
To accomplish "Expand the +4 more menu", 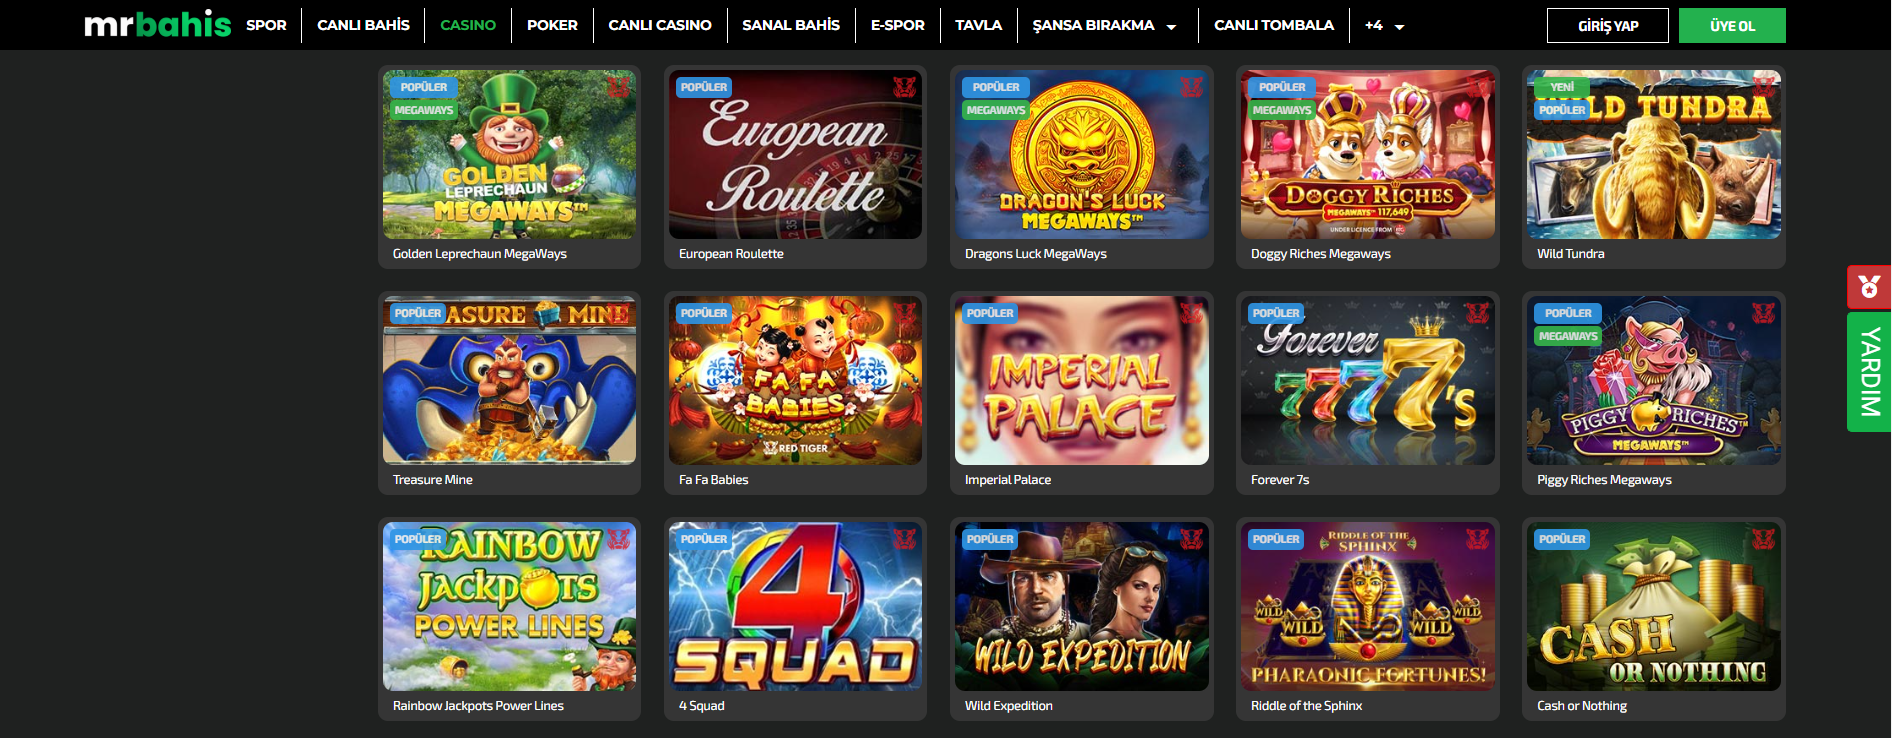I will [1384, 25].
